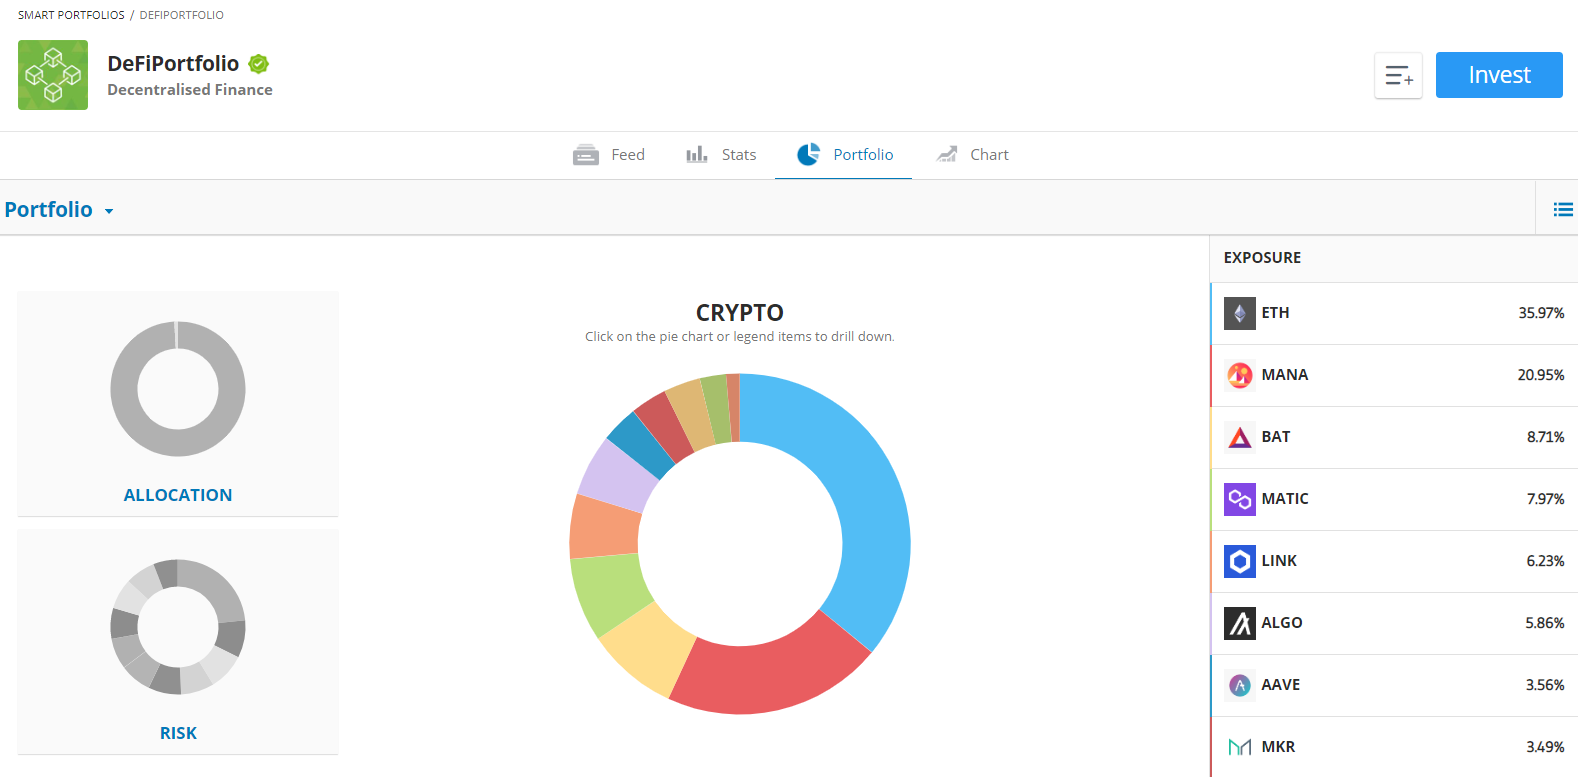Click the orange LINK pie slice
The height and width of the screenshot is (777, 1578).
[604, 526]
